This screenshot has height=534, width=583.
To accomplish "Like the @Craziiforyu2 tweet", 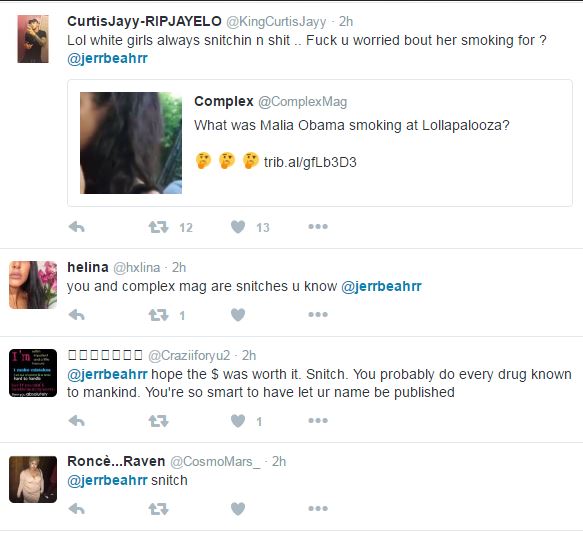I will pyautogui.click(x=238, y=421).
